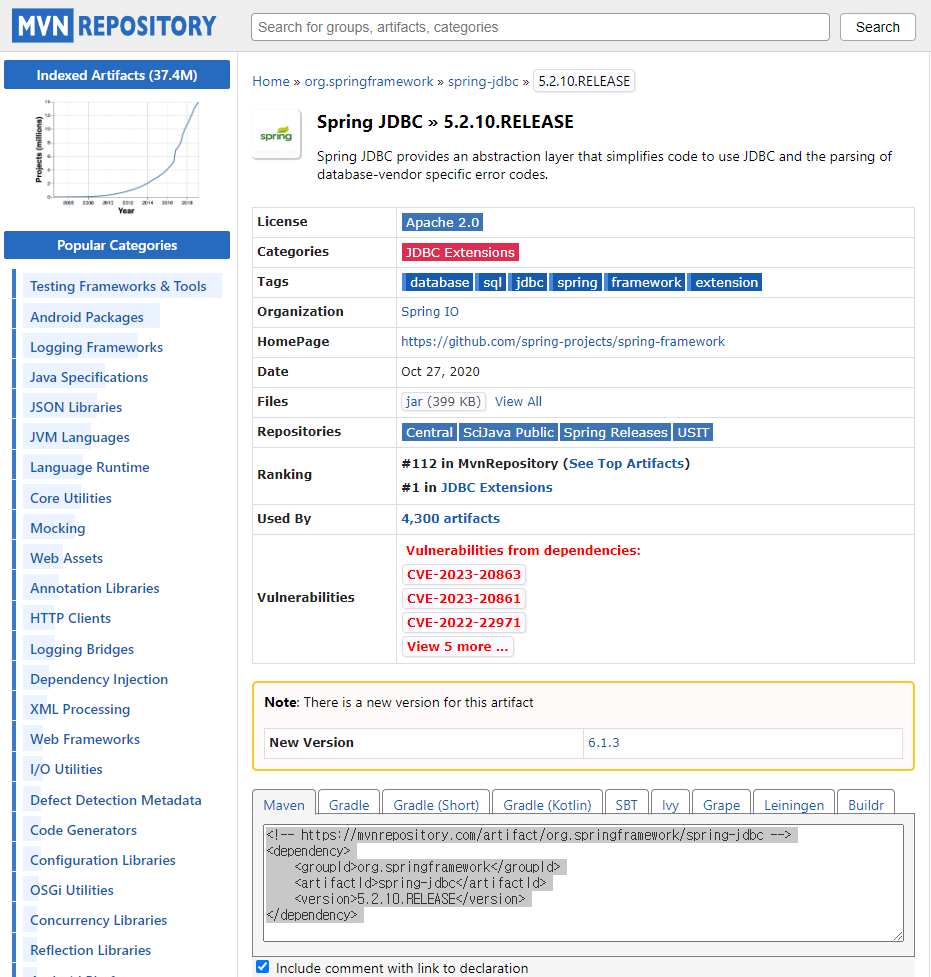Open JVM Languages category
This screenshot has width=931, height=977.
(x=80, y=437)
